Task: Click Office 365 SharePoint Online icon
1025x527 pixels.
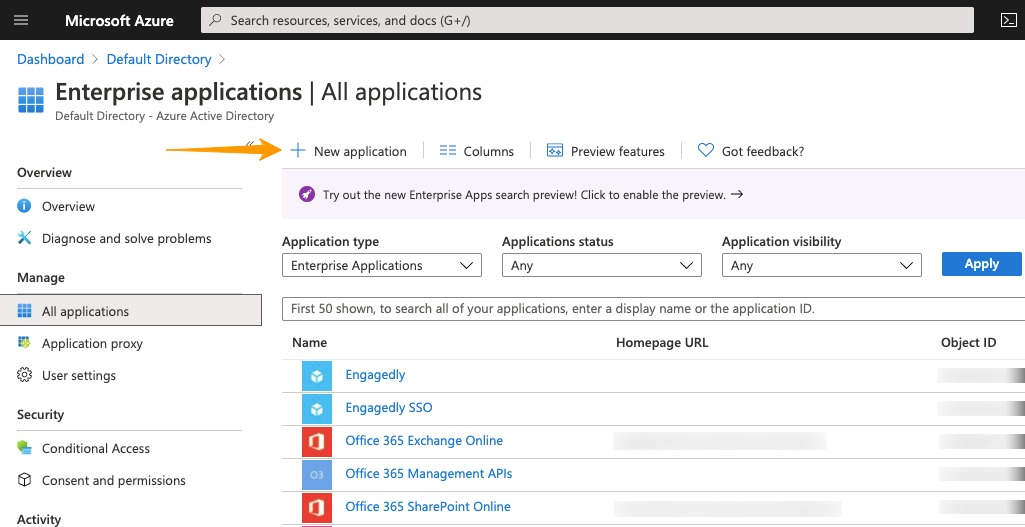Action: pyautogui.click(x=317, y=507)
